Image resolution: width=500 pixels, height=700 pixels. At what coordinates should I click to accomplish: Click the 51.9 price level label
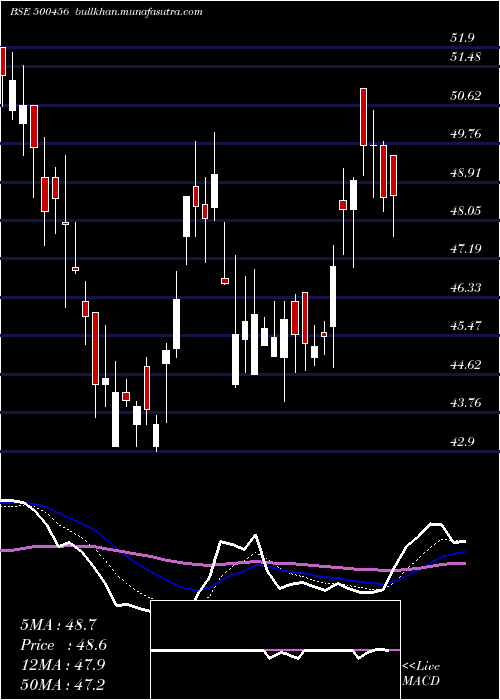[462, 38]
